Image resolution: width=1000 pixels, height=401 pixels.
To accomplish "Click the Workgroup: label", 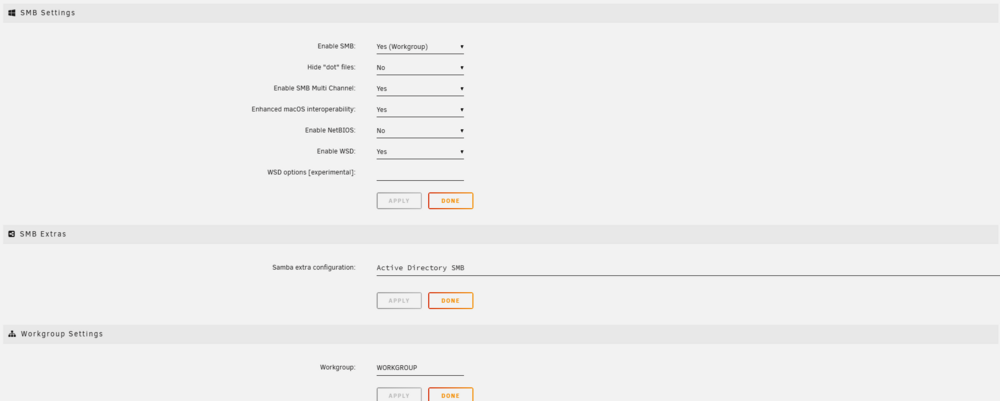I will coord(338,367).
